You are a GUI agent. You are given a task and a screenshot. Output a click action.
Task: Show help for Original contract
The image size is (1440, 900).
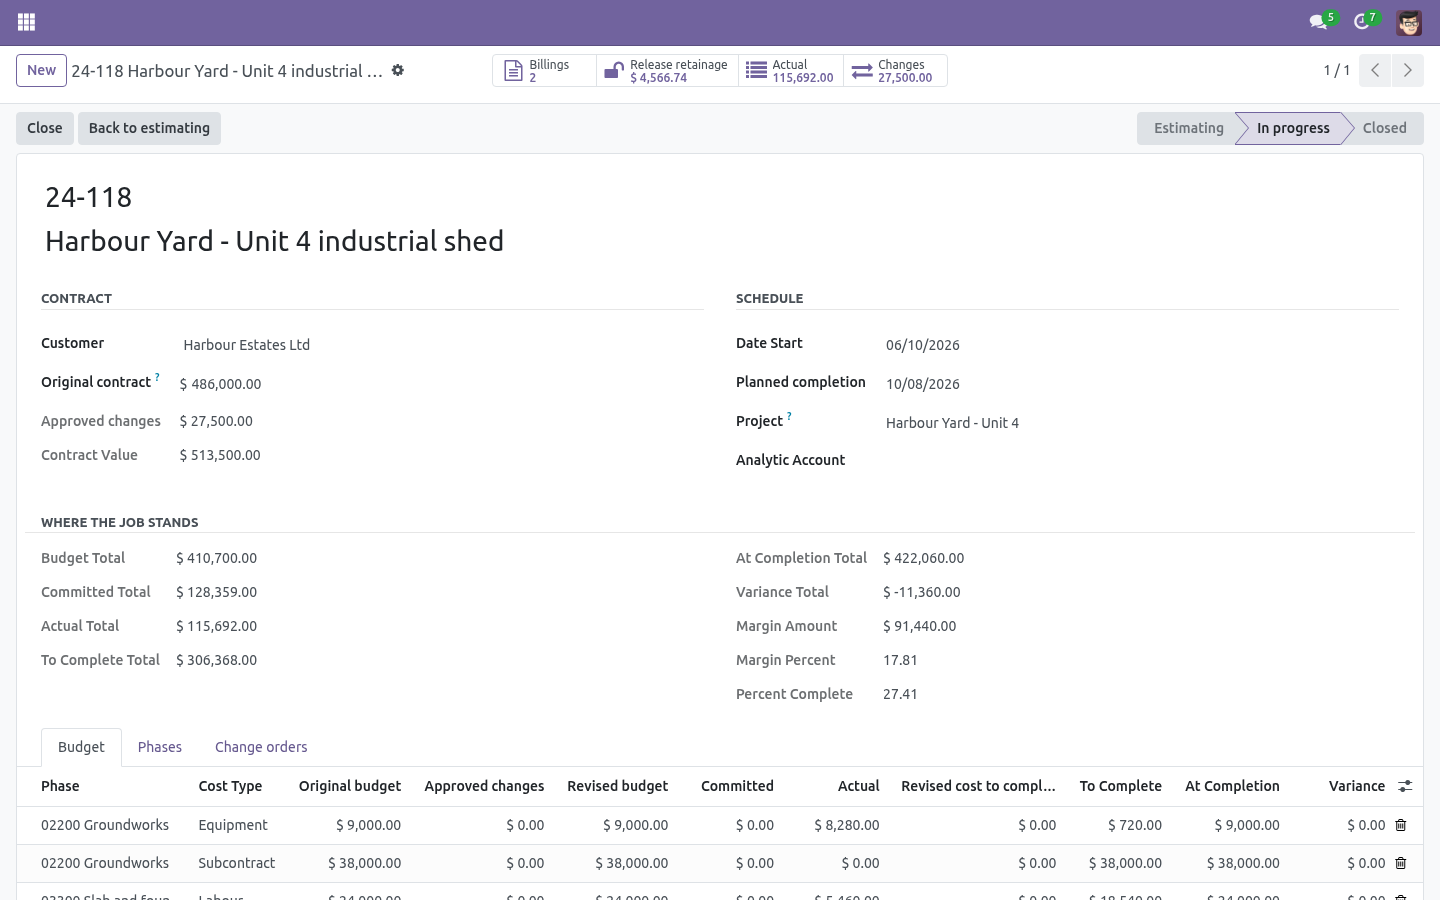(157, 378)
